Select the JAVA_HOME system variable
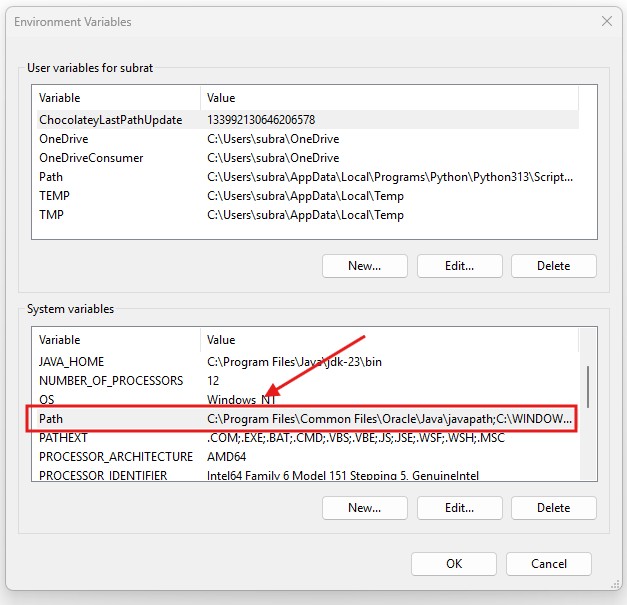Viewport: 627px width, 605px height. point(71,362)
